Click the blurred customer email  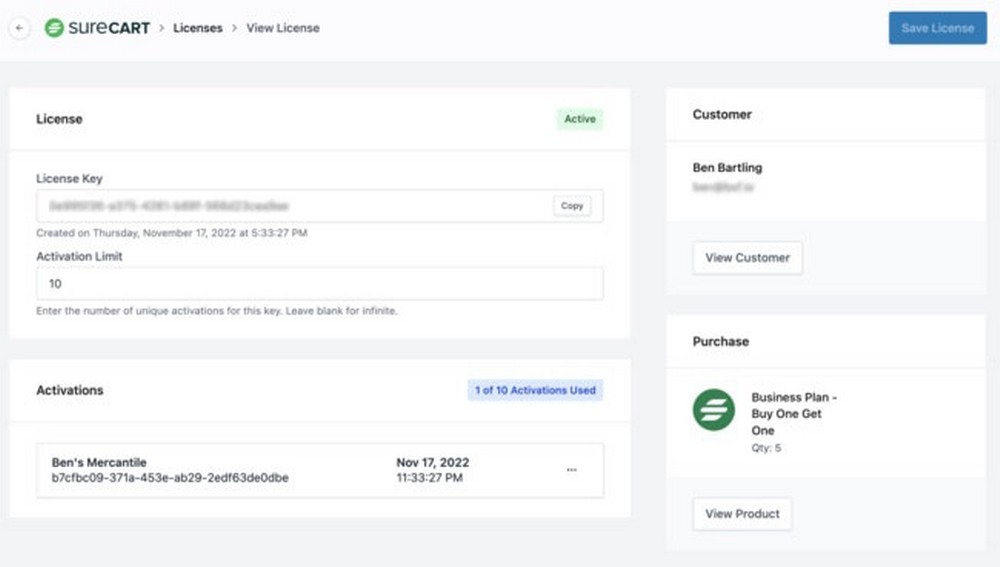click(x=723, y=187)
